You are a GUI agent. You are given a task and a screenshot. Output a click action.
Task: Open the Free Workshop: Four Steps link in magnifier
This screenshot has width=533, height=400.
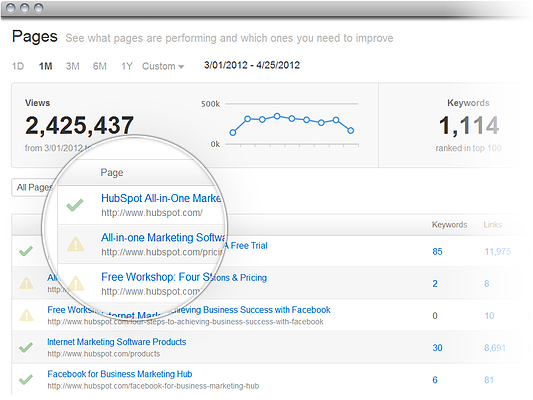155,277
